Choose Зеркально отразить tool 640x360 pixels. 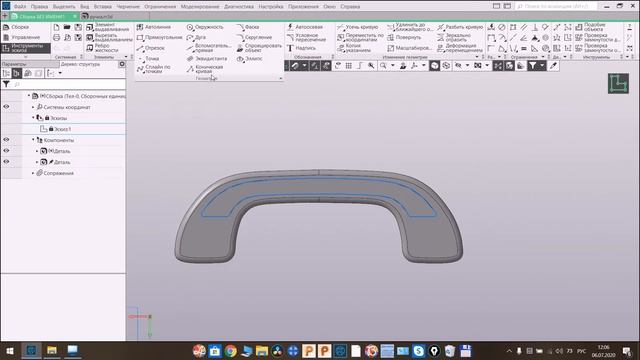[454, 38]
